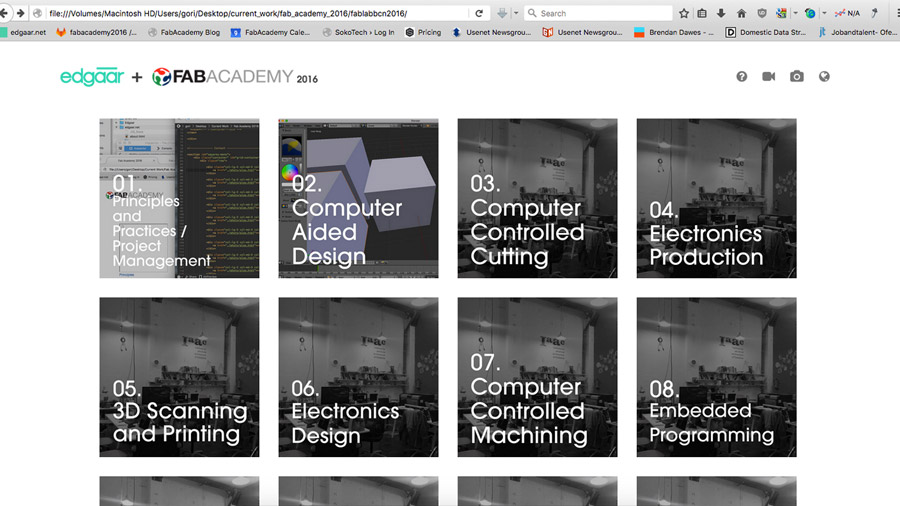Click the blue download arrow icon next to reload
900x506 pixels.
click(502, 13)
